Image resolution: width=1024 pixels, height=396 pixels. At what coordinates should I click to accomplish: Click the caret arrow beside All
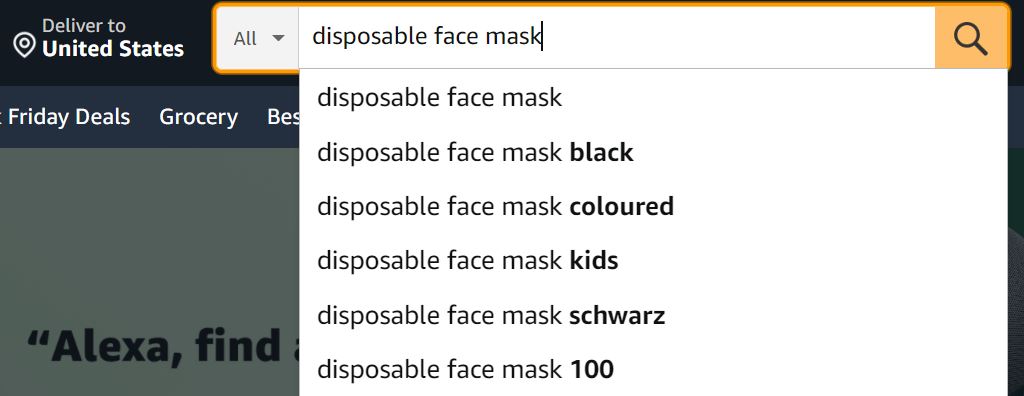point(278,38)
